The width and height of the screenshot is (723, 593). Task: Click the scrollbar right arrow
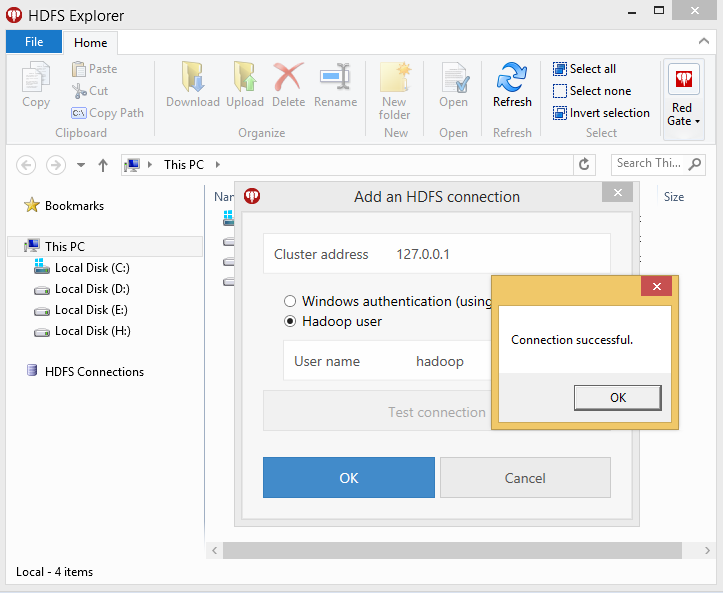coord(707,550)
